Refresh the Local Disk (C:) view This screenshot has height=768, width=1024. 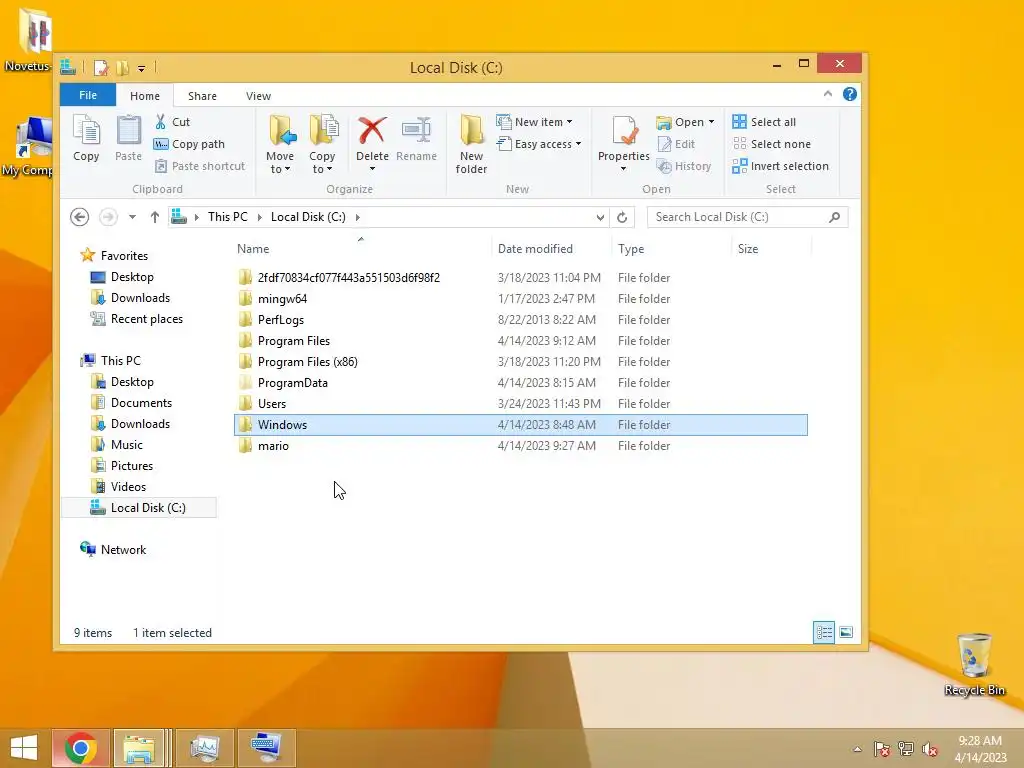tap(622, 217)
